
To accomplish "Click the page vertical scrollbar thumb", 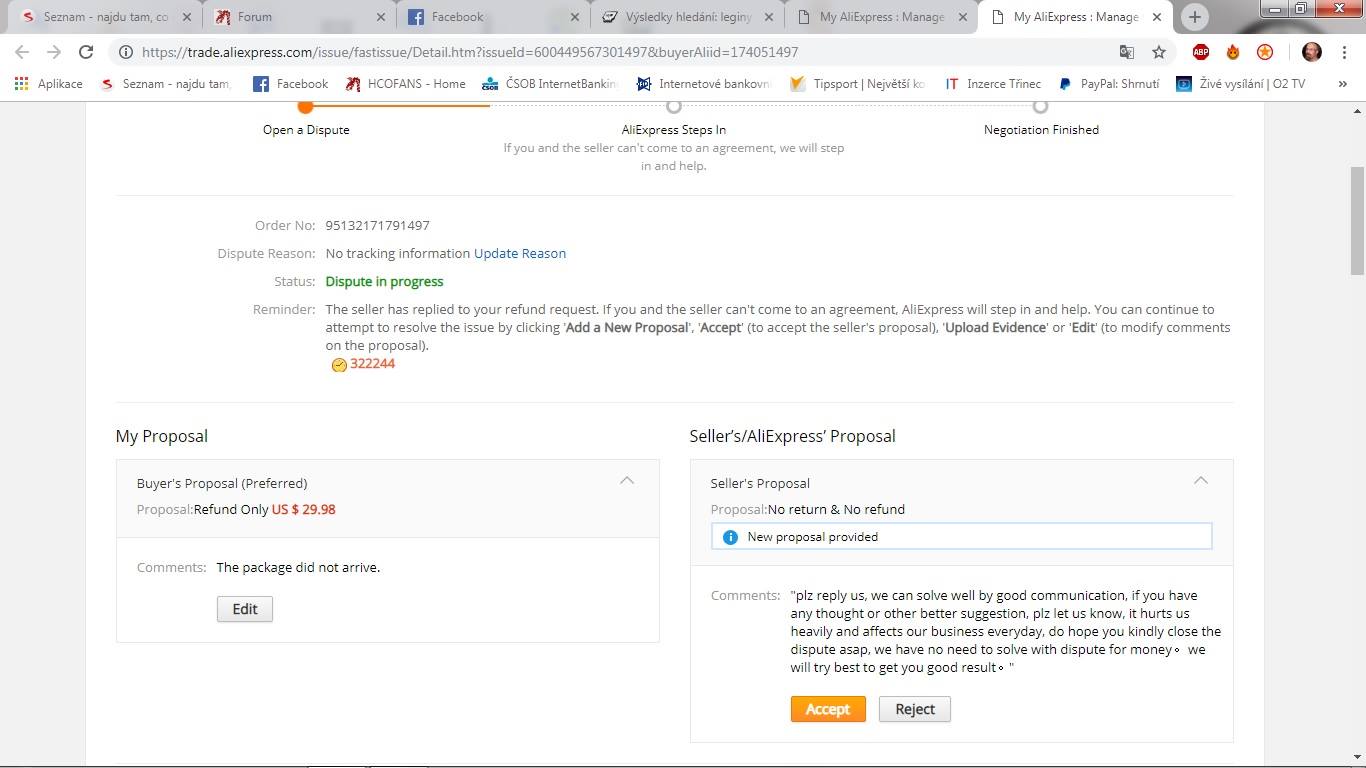I will pyautogui.click(x=1357, y=220).
